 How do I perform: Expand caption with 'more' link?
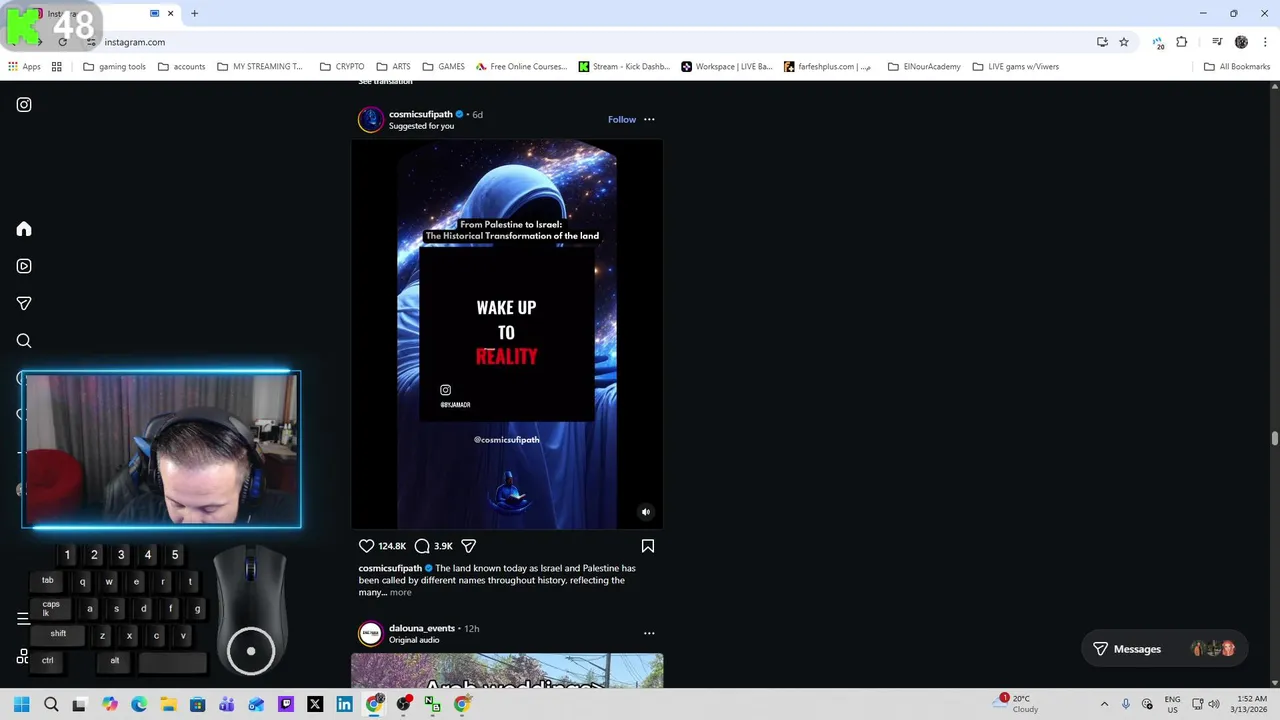[400, 592]
